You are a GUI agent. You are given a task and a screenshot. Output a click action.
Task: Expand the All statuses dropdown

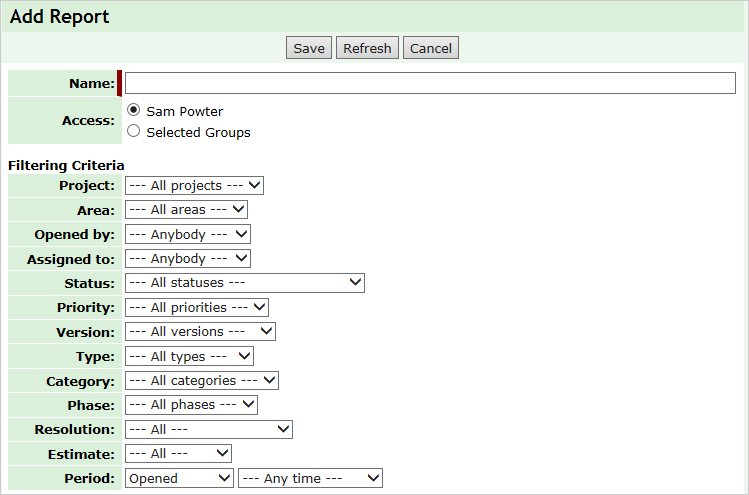(x=245, y=283)
